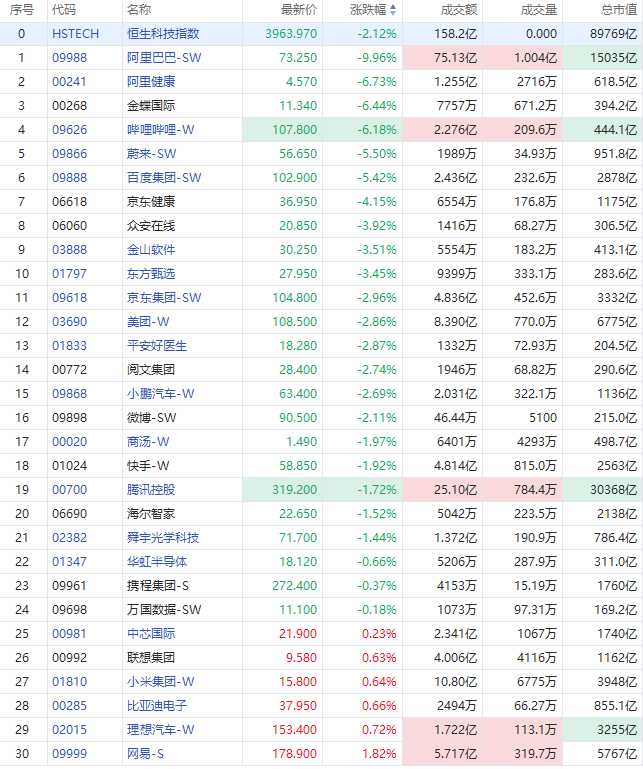The height and width of the screenshot is (769, 643).
Task: Open stock code 00700 link
Action: [x=69, y=490]
